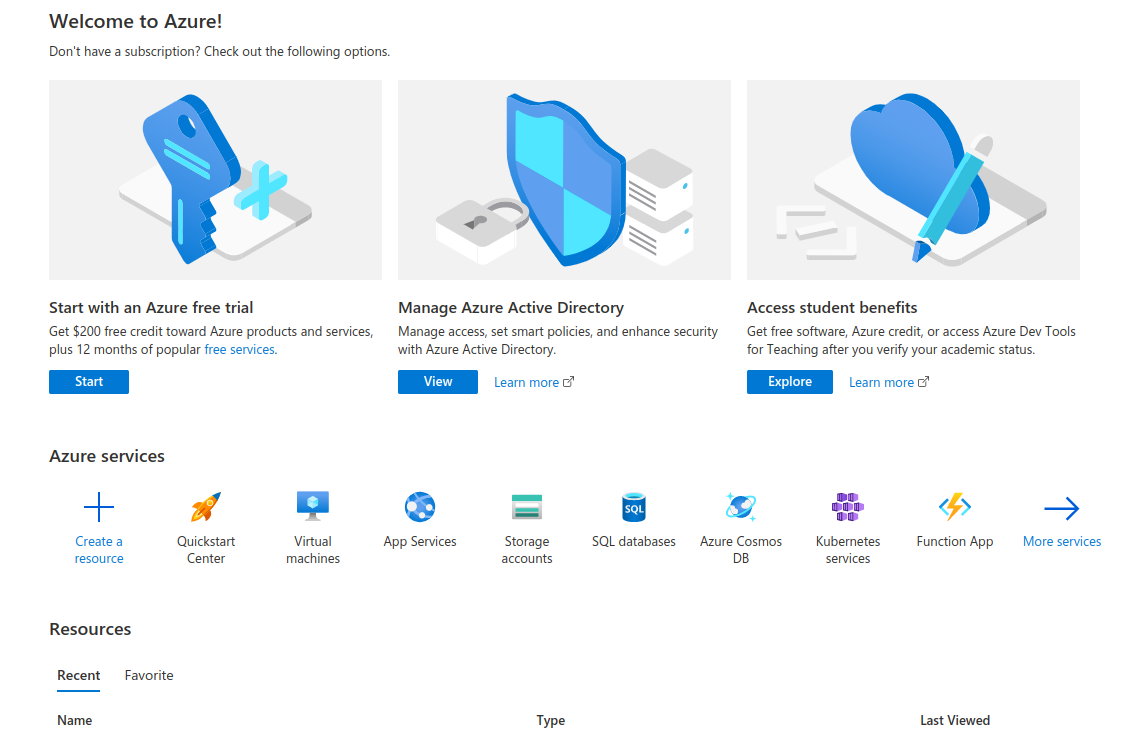Open SQL databases
The width and height of the screenshot is (1133, 746).
[x=634, y=507]
